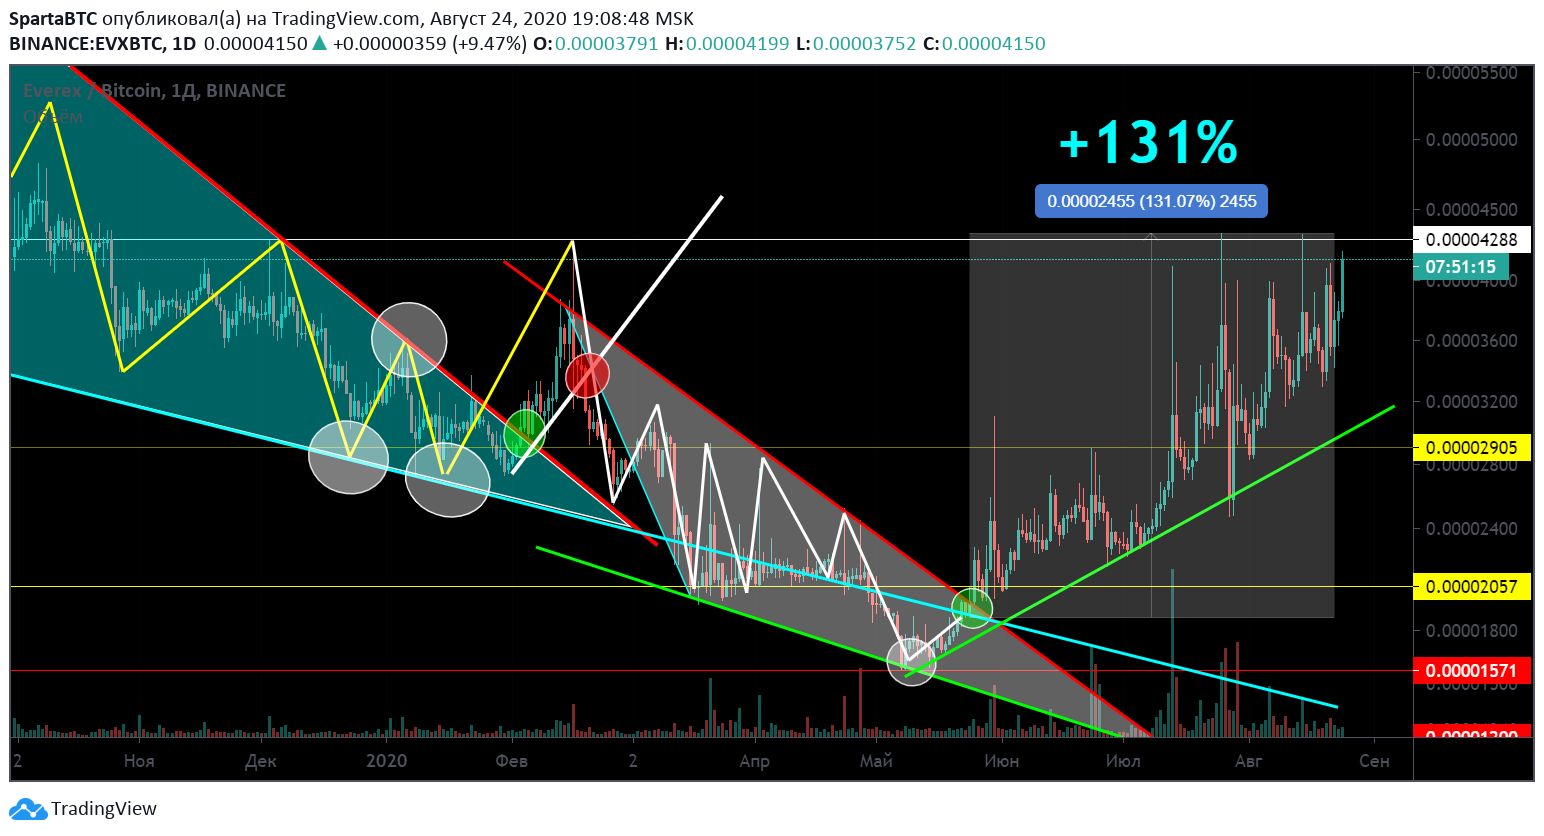Click the C:0.00004150 close value
The width and height of the screenshot is (1544, 836).
(x=984, y=44)
